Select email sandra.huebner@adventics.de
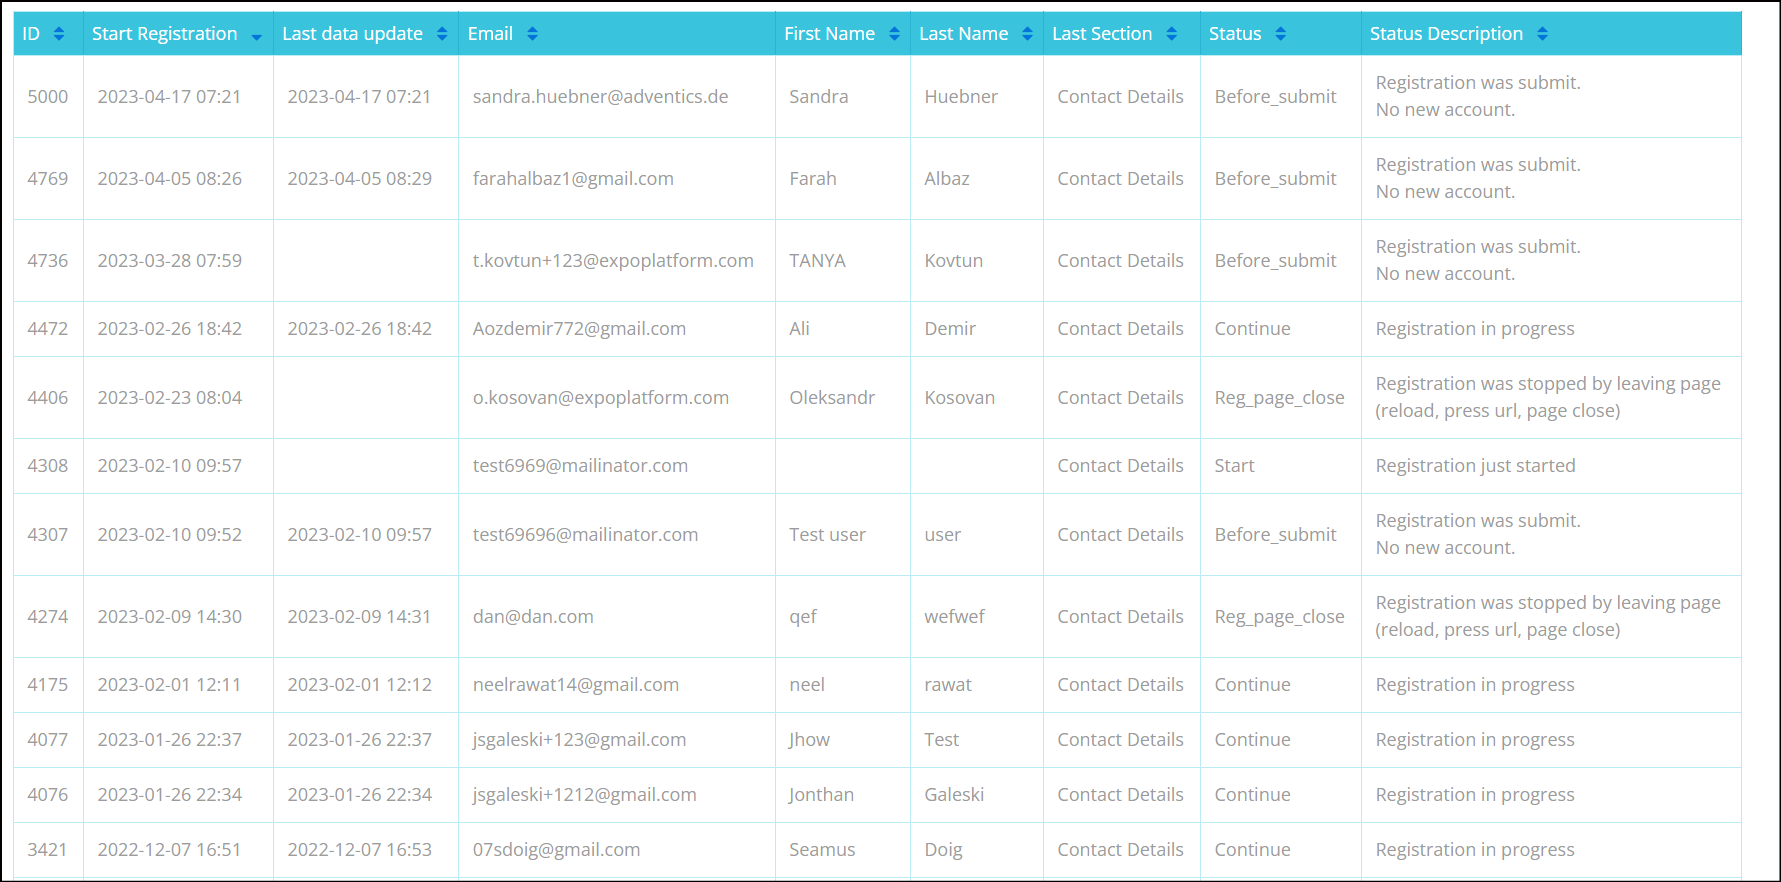The image size is (1781, 882). point(600,97)
